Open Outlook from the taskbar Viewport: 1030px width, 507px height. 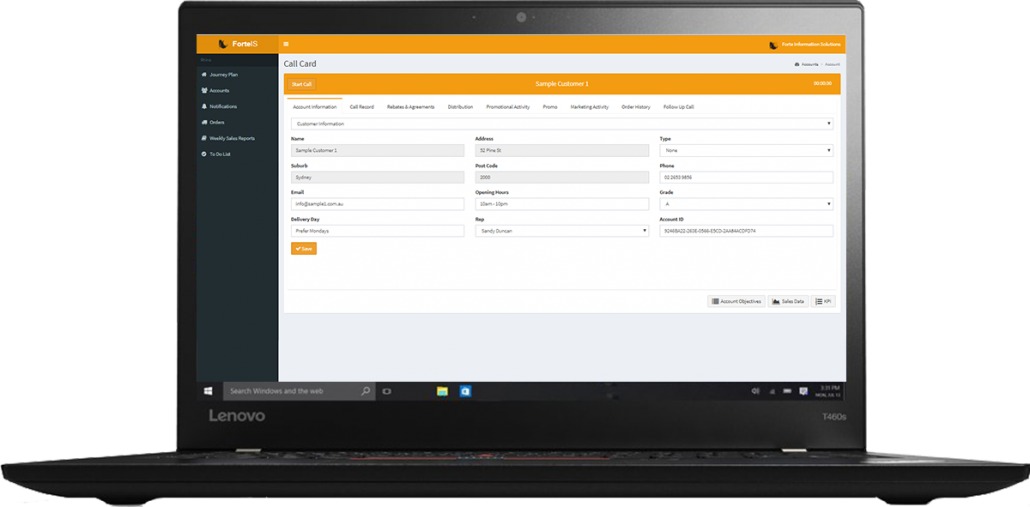[x=465, y=391]
